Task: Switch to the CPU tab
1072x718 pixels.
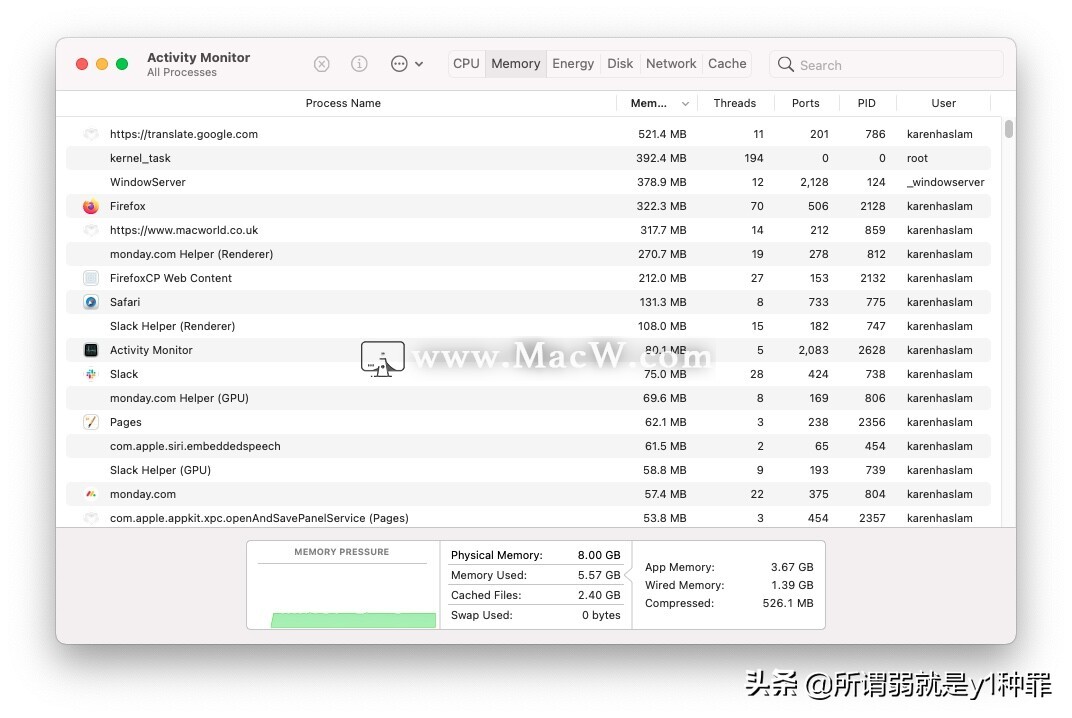Action: 466,64
